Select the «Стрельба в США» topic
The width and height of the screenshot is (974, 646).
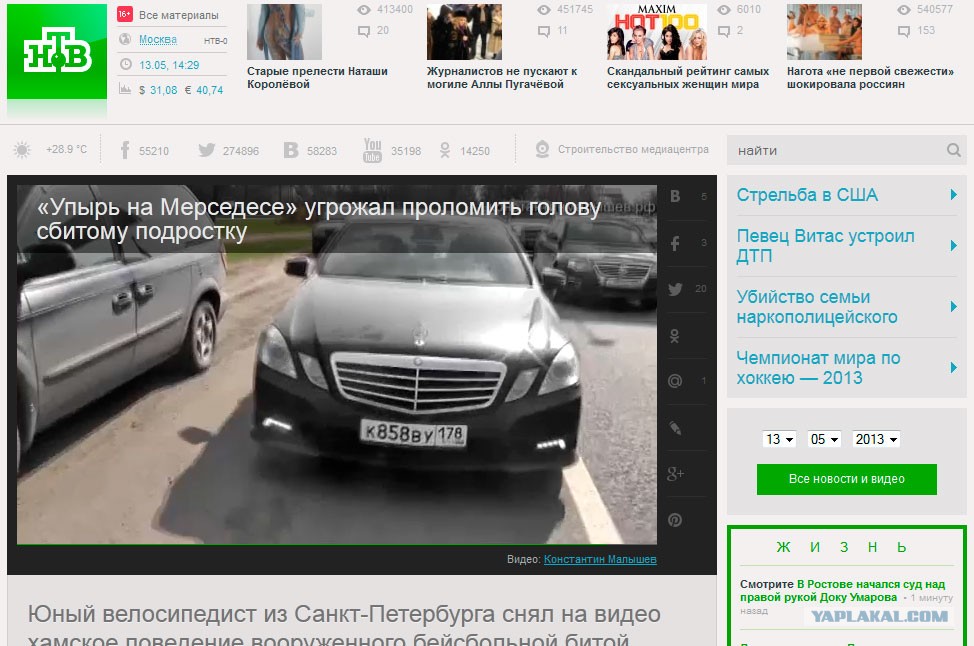807,195
